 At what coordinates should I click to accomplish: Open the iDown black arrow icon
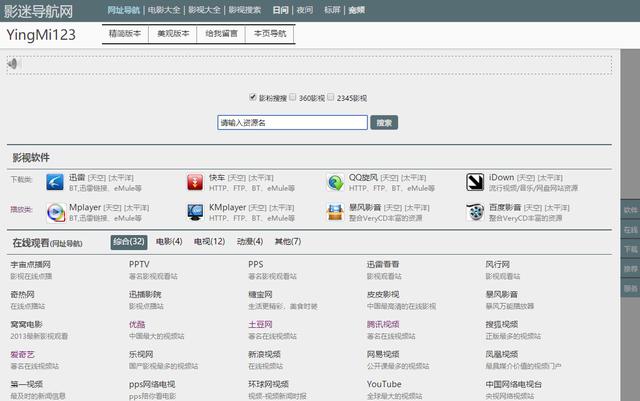point(475,182)
